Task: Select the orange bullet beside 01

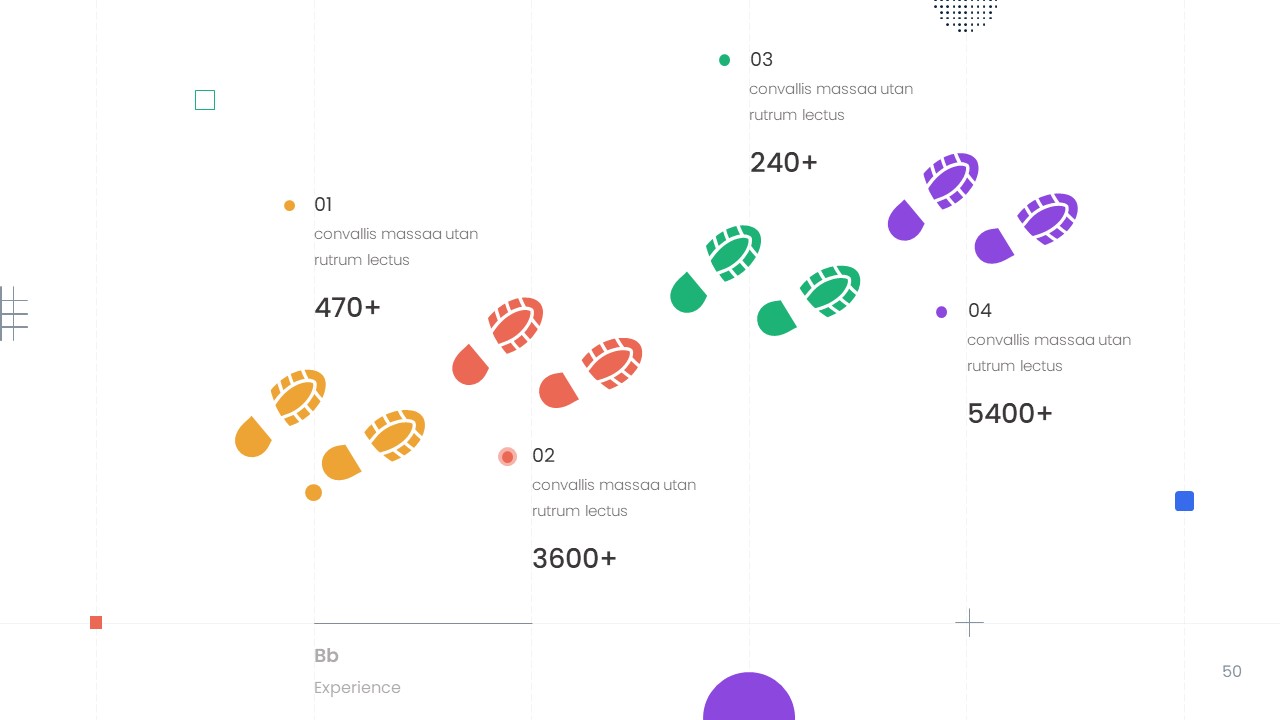Action: [290, 206]
